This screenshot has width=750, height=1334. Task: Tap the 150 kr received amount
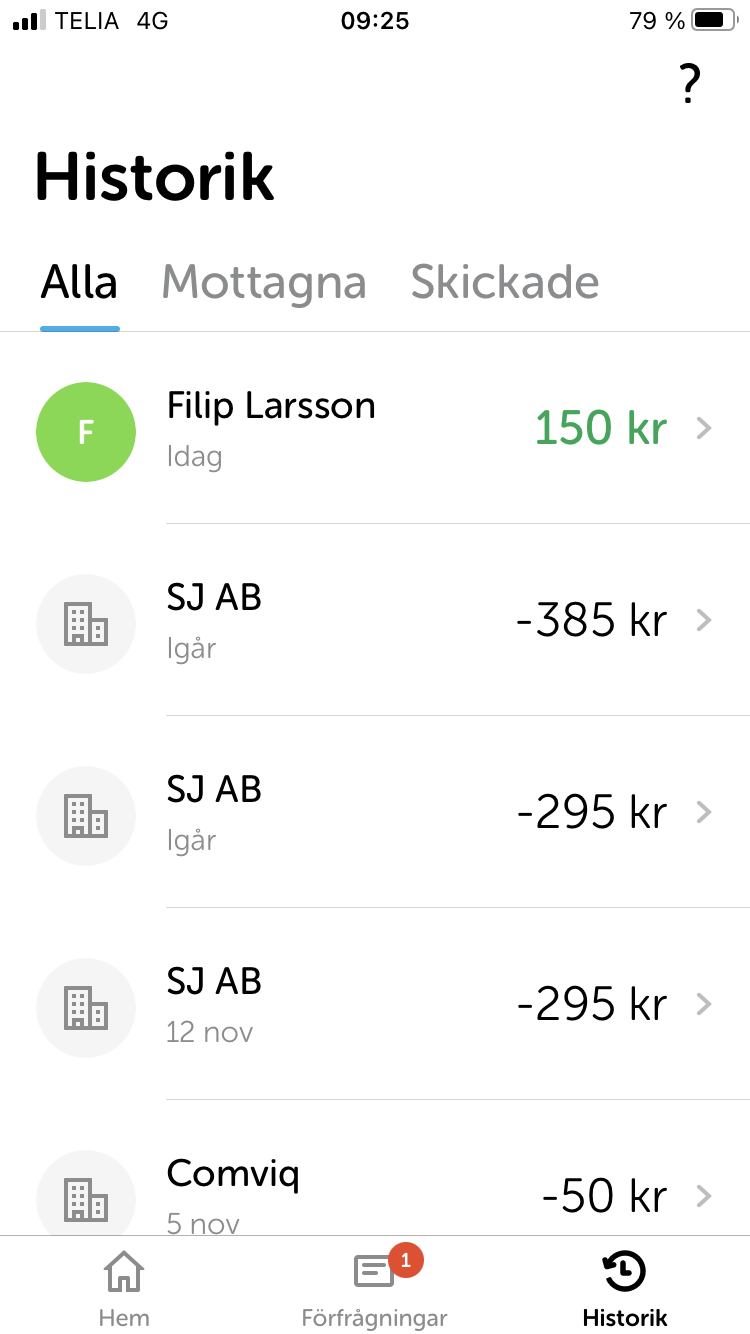pos(600,429)
